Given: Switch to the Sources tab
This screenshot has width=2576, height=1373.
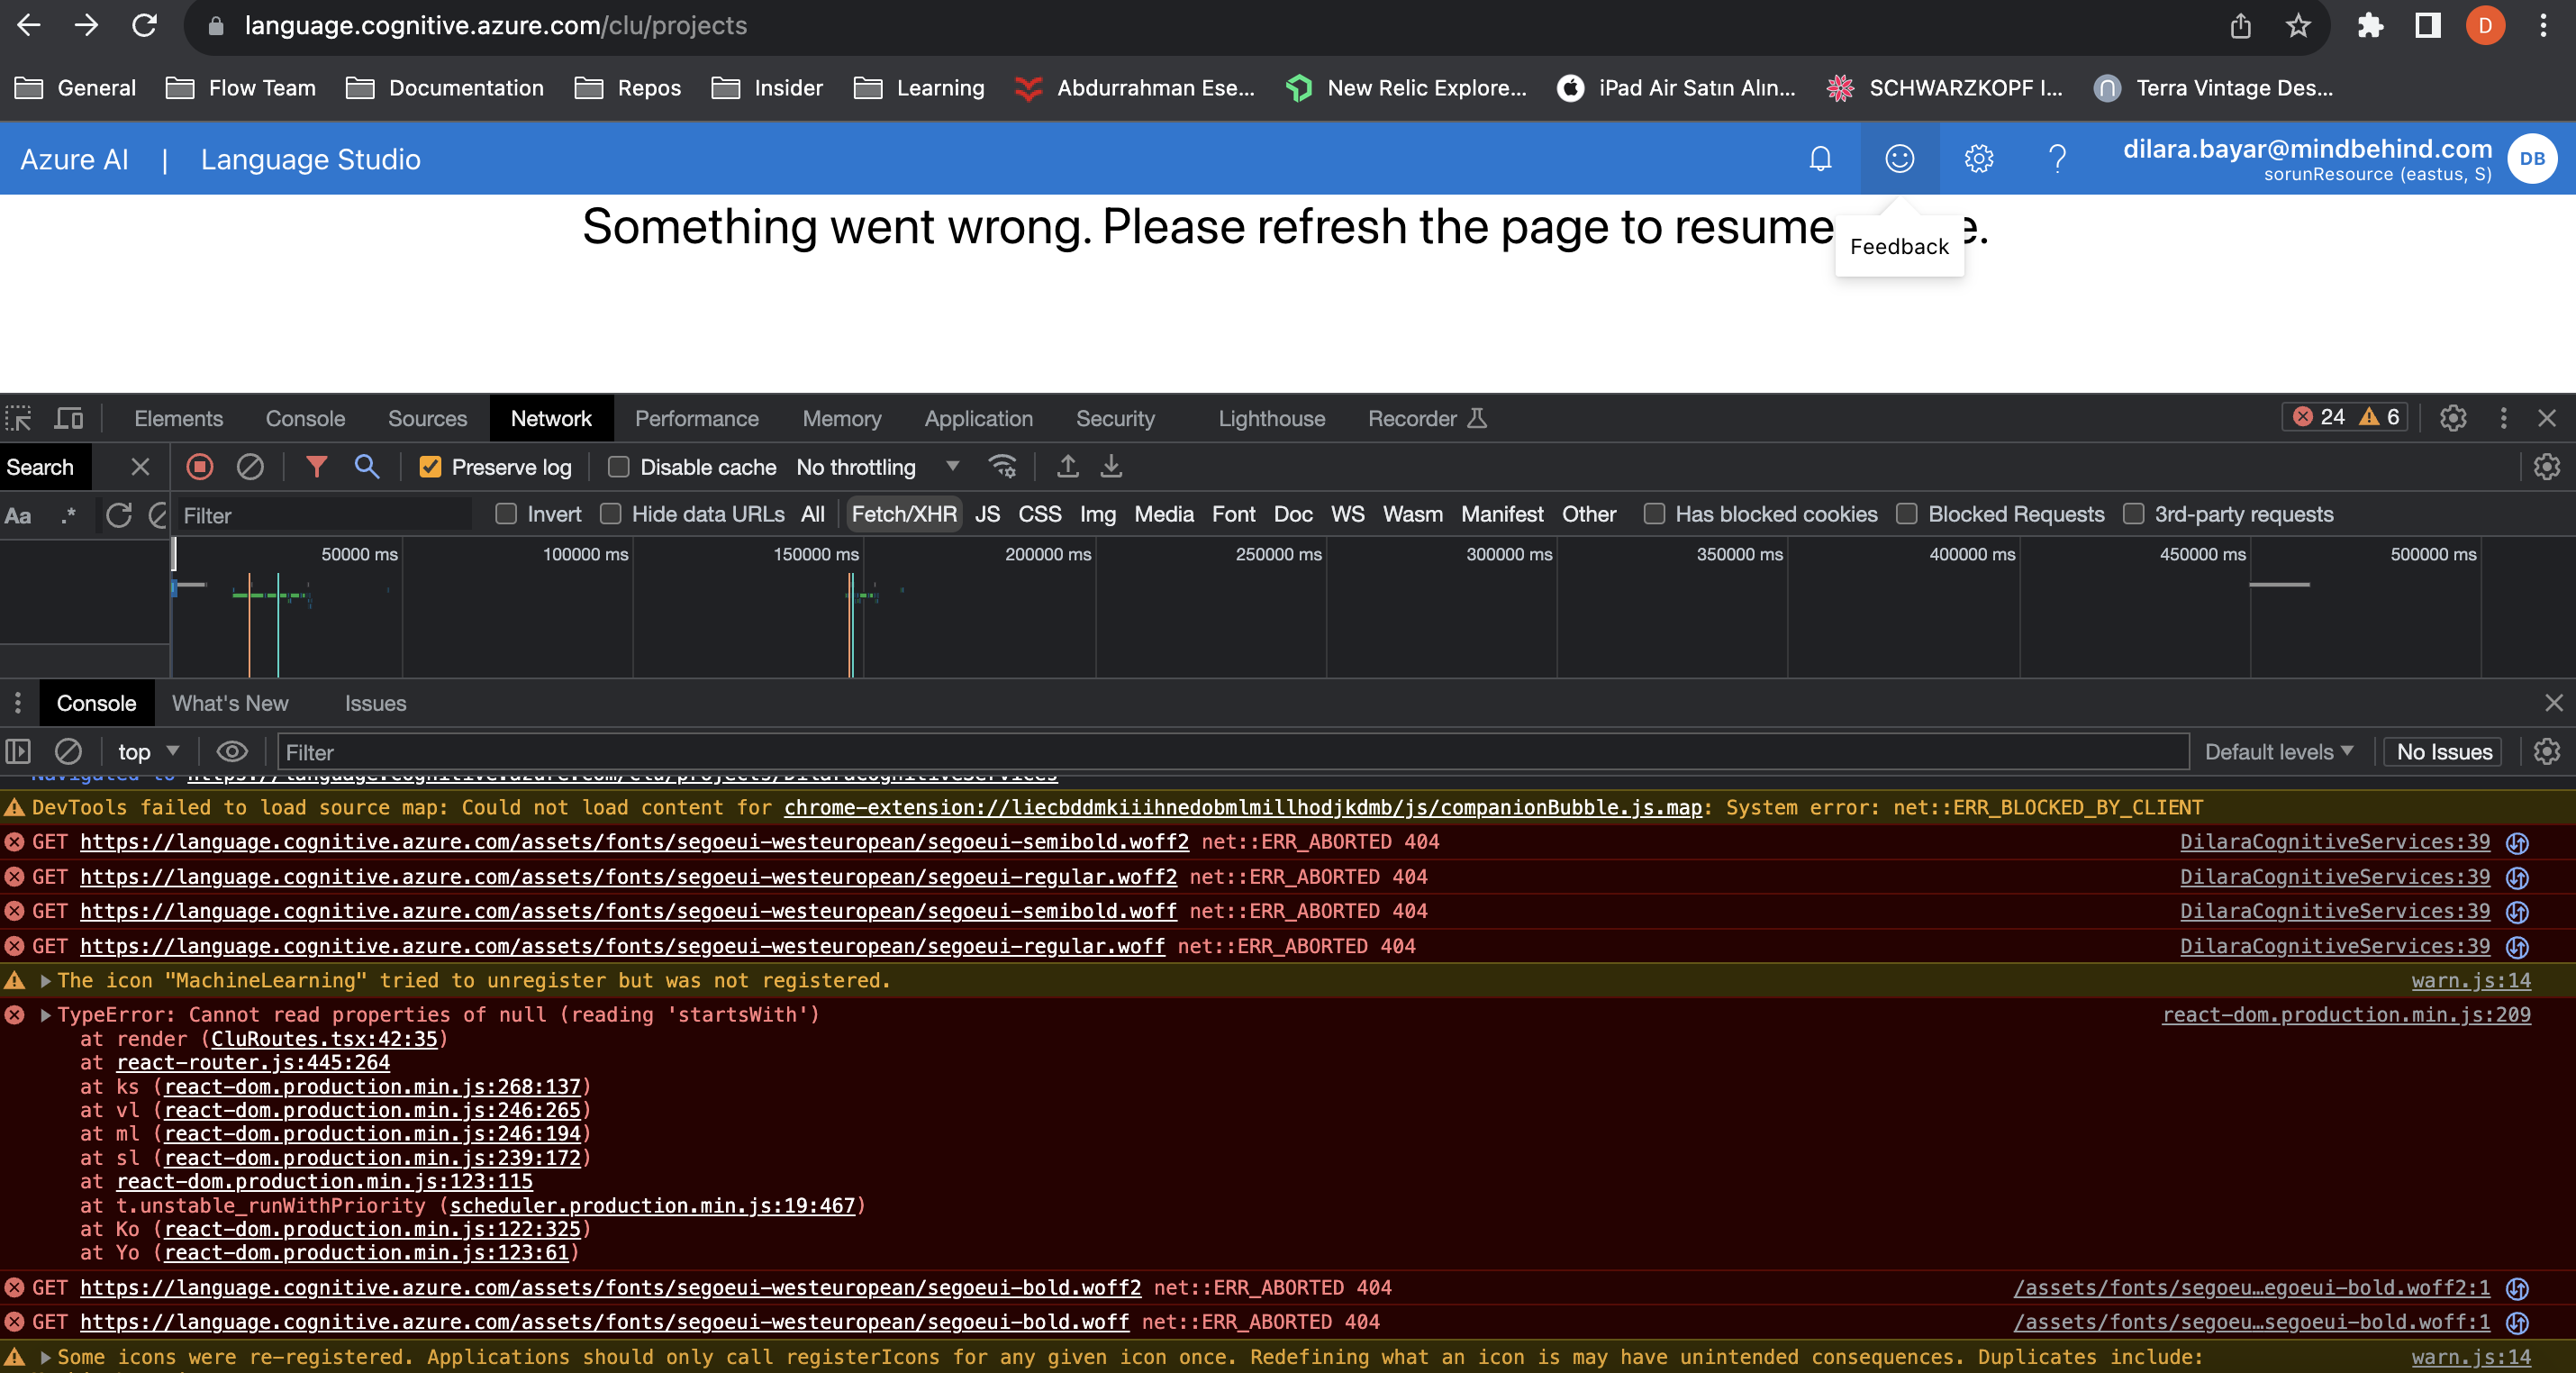Looking at the screenshot, I should pos(427,418).
